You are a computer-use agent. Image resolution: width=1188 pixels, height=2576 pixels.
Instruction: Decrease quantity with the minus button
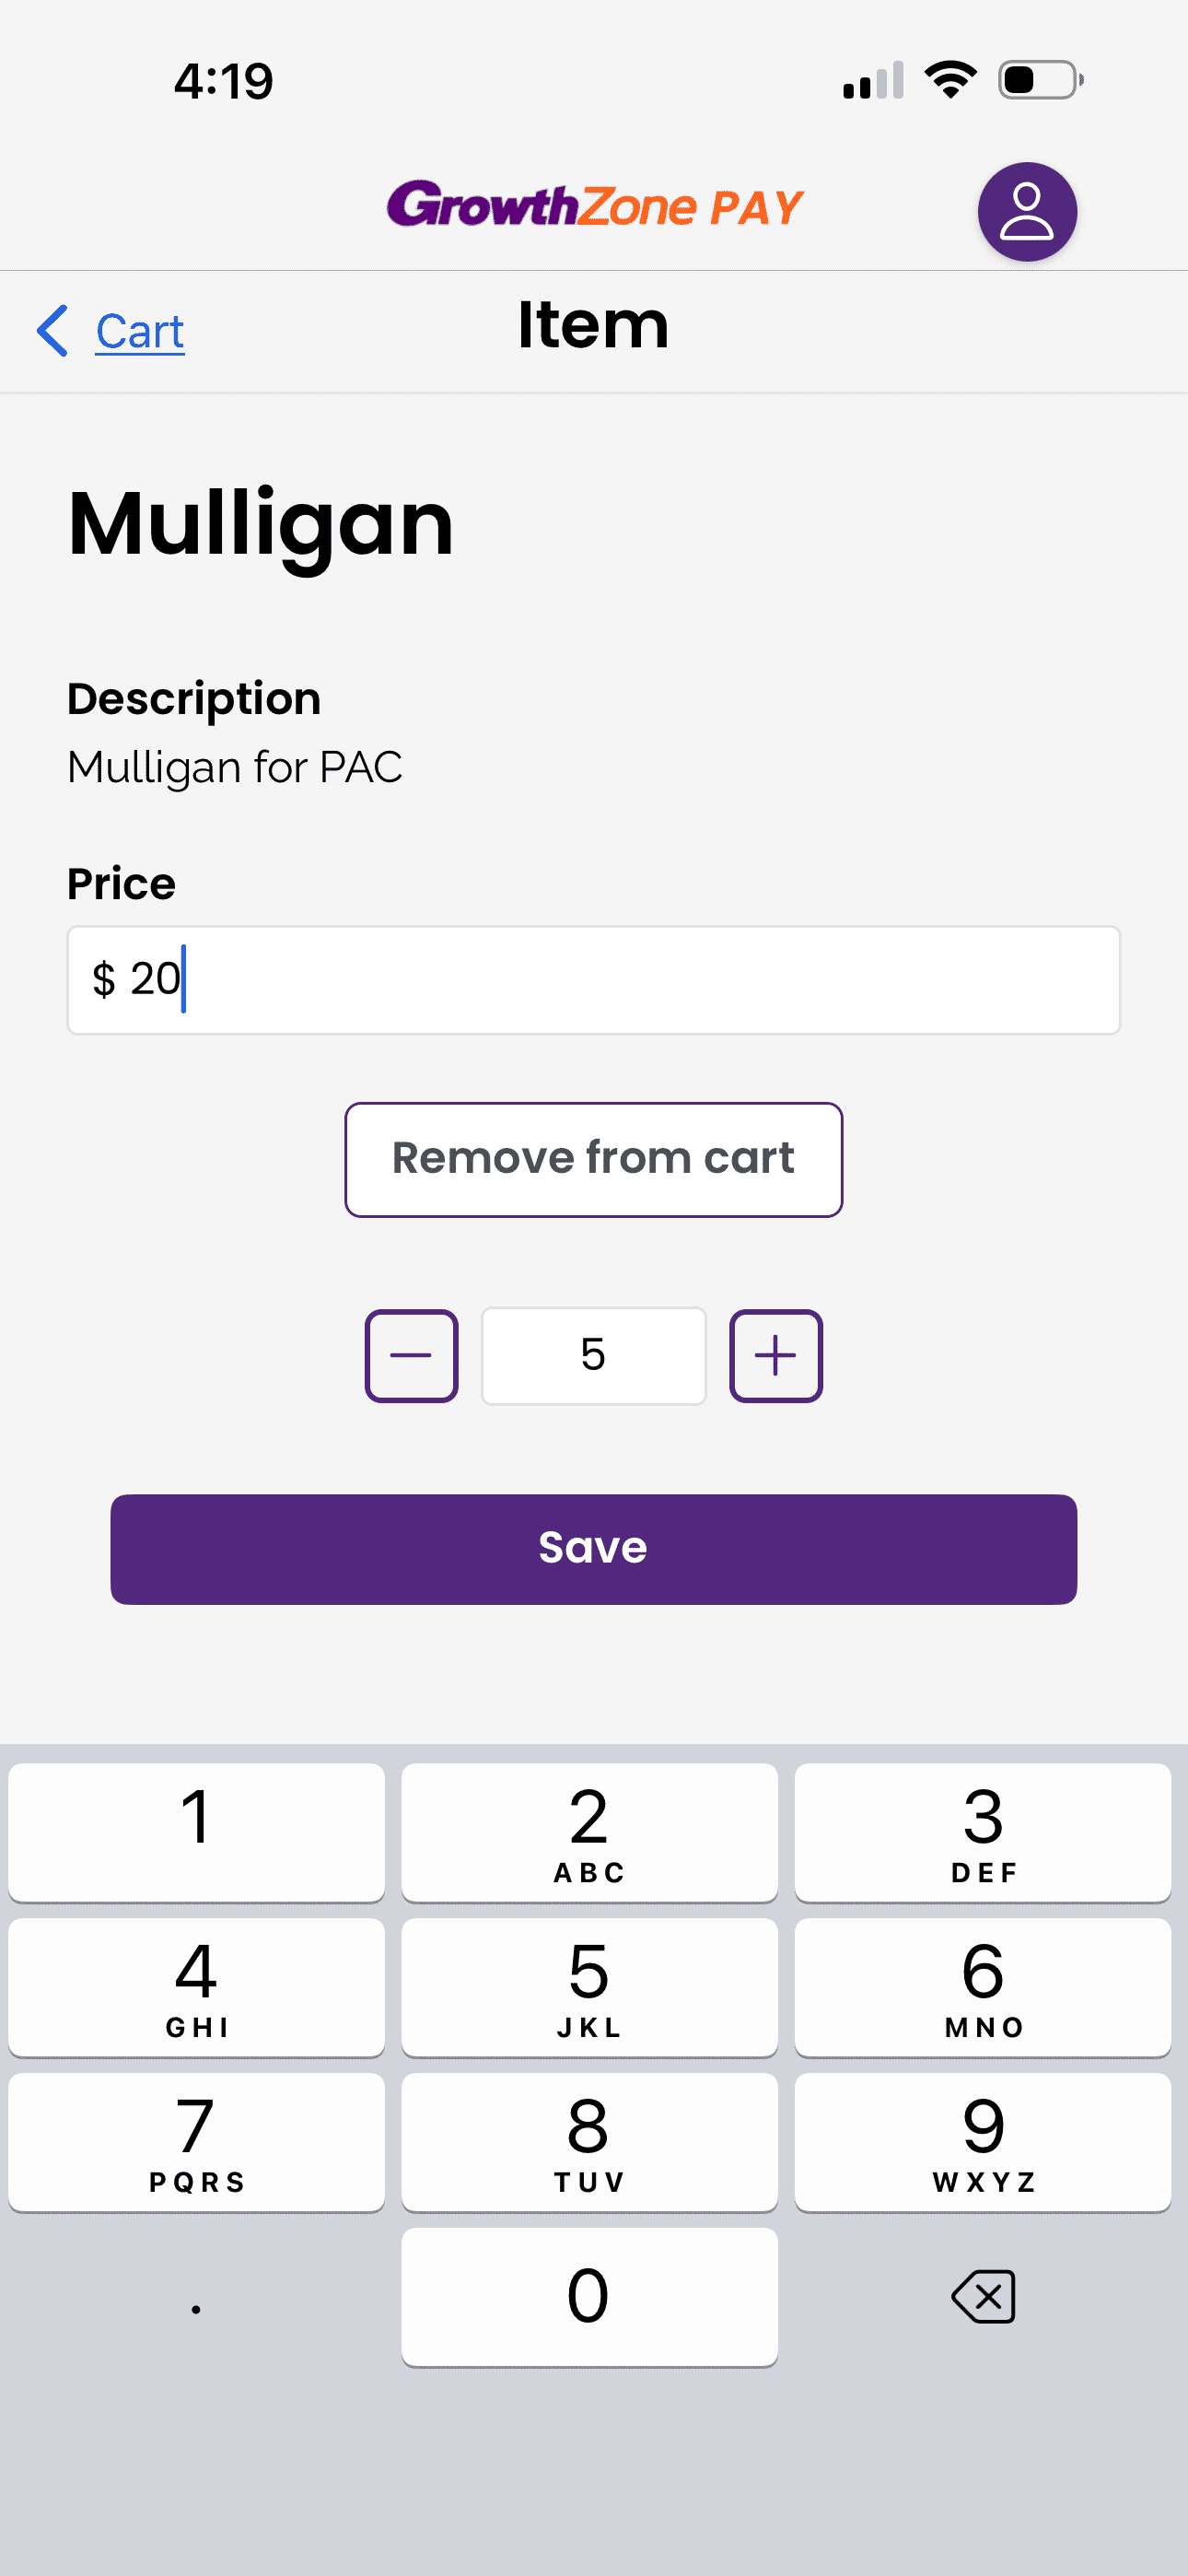[411, 1356]
